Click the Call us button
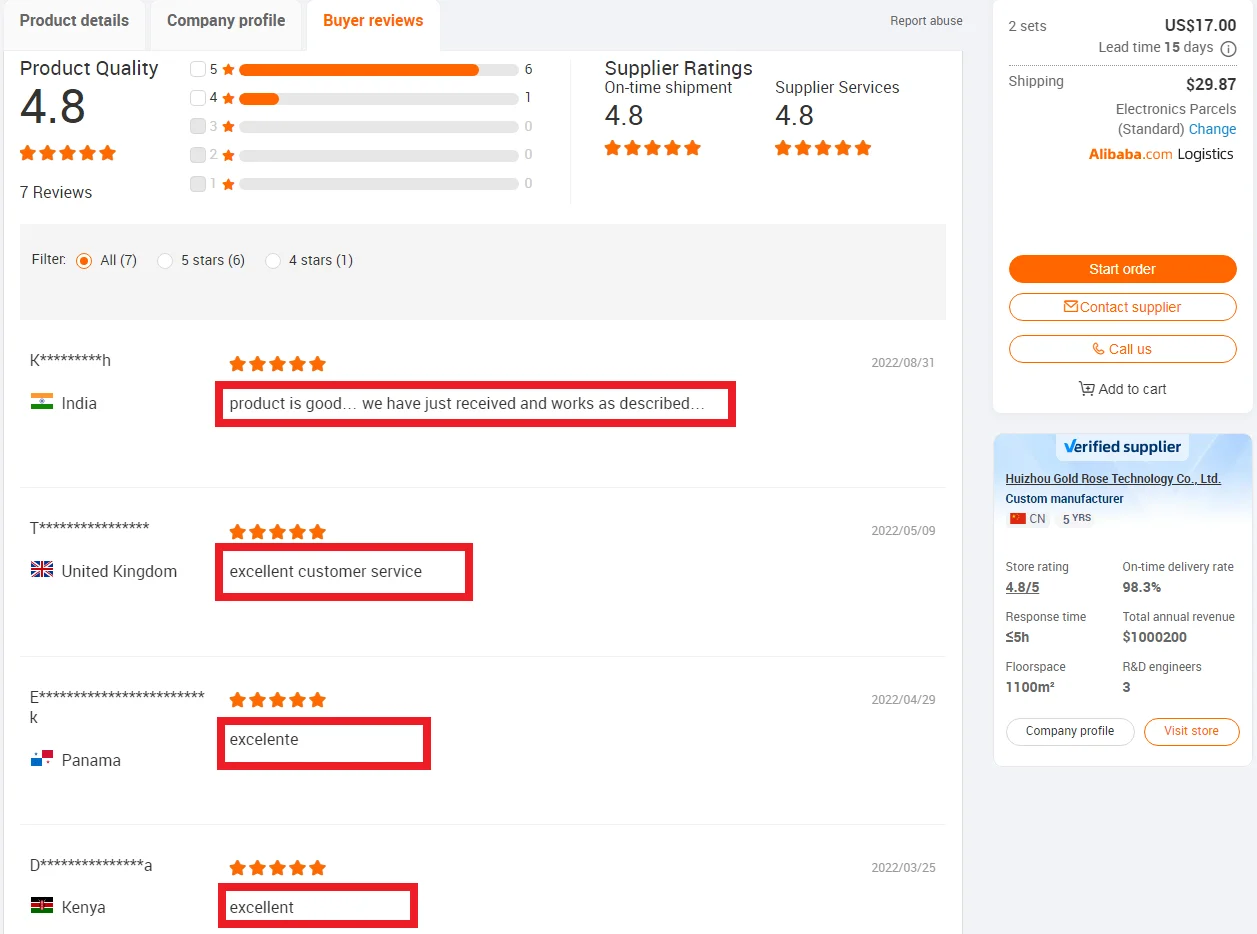The width and height of the screenshot is (1257, 934). coord(1122,349)
